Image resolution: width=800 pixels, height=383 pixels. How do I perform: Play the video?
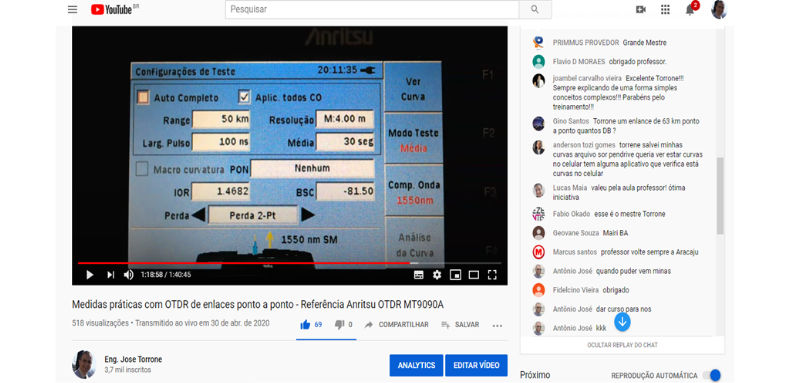[x=90, y=275]
